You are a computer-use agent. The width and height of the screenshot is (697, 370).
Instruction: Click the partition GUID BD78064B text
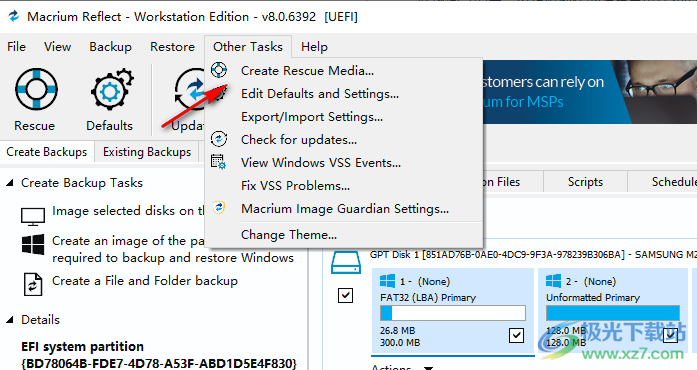159,363
